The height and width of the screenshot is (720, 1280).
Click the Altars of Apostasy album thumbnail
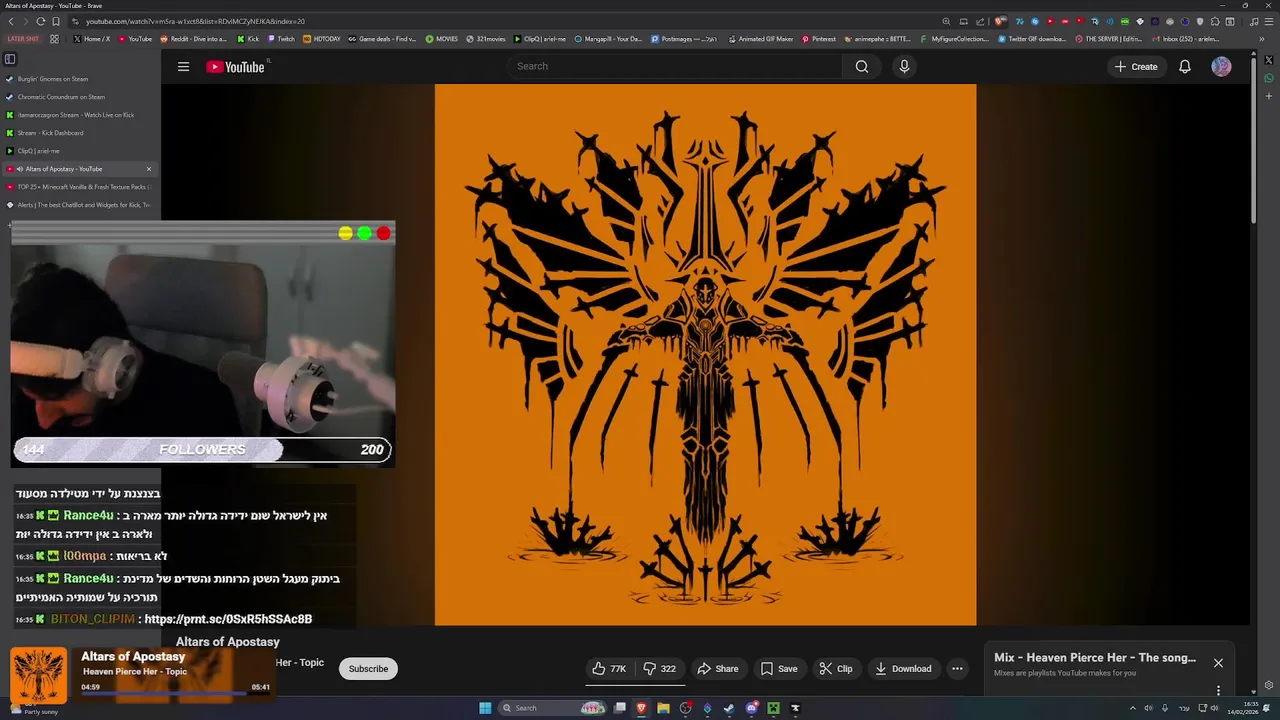pyautogui.click(x=39, y=676)
